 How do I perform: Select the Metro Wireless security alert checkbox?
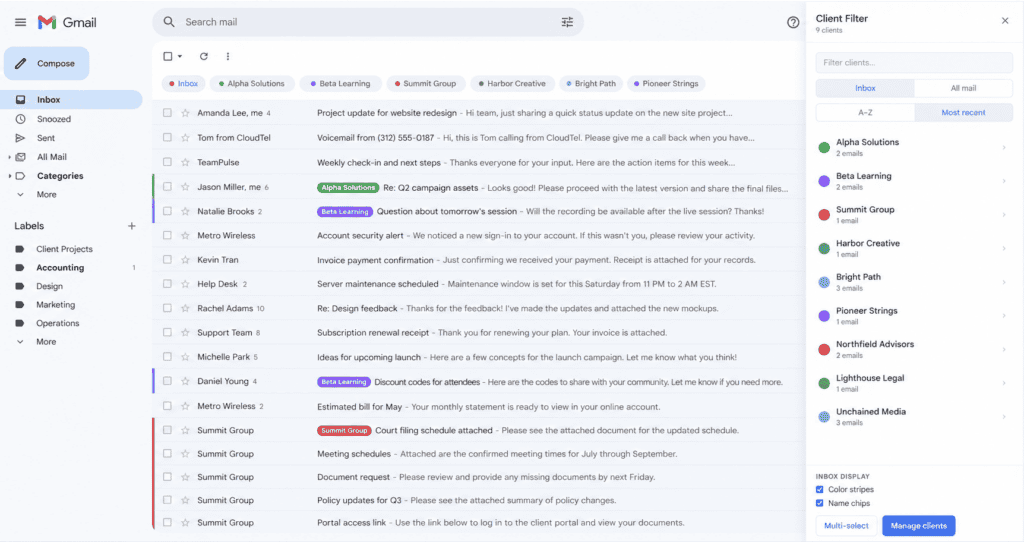(167, 235)
